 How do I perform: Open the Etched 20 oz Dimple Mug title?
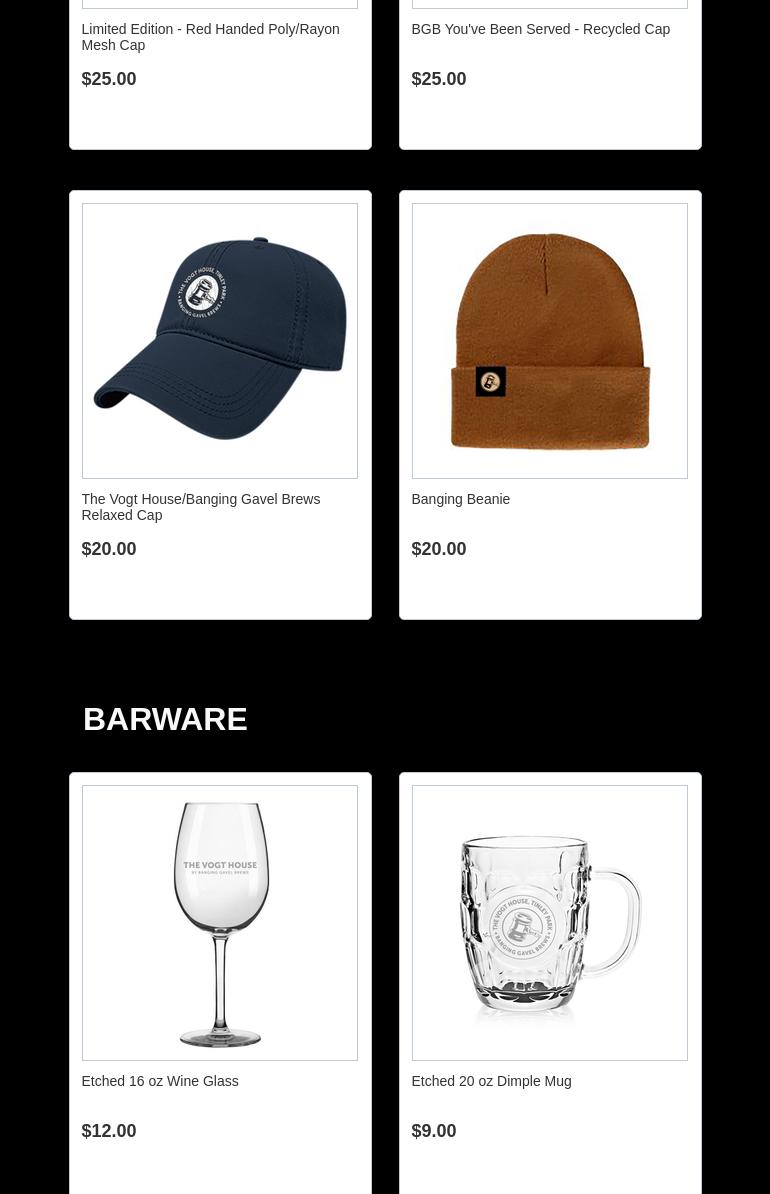click(490, 1081)
